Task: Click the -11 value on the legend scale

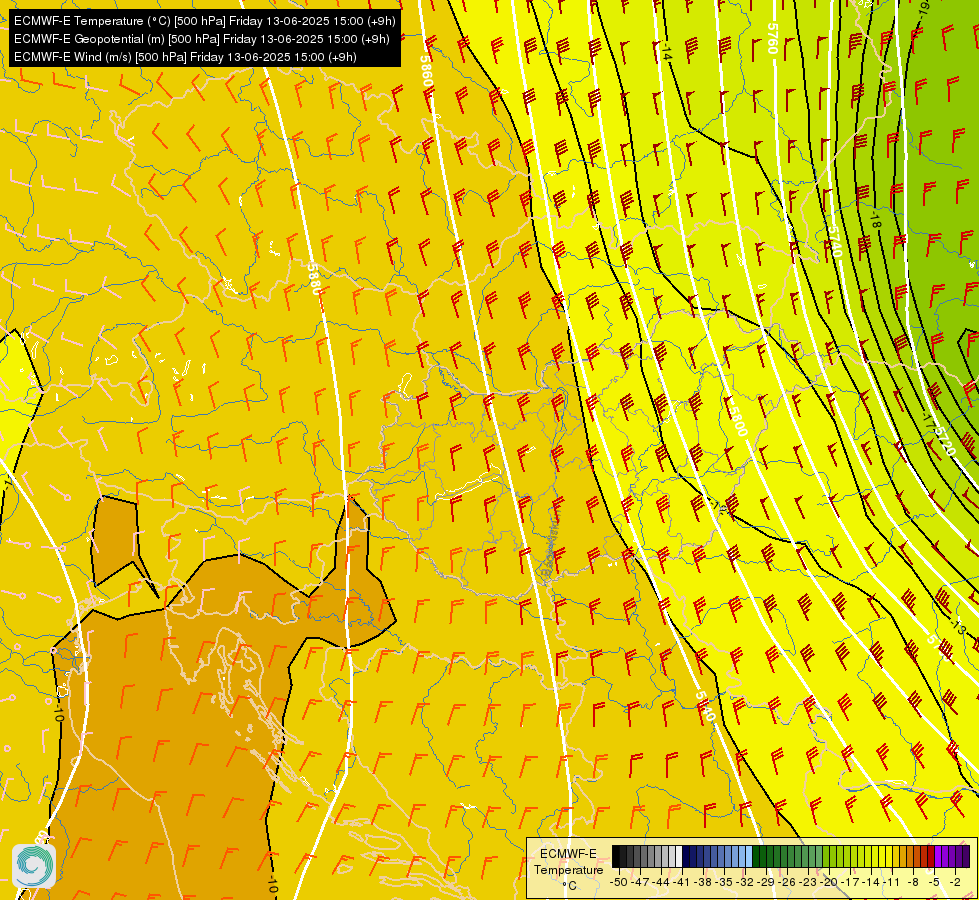Action: 892,882
